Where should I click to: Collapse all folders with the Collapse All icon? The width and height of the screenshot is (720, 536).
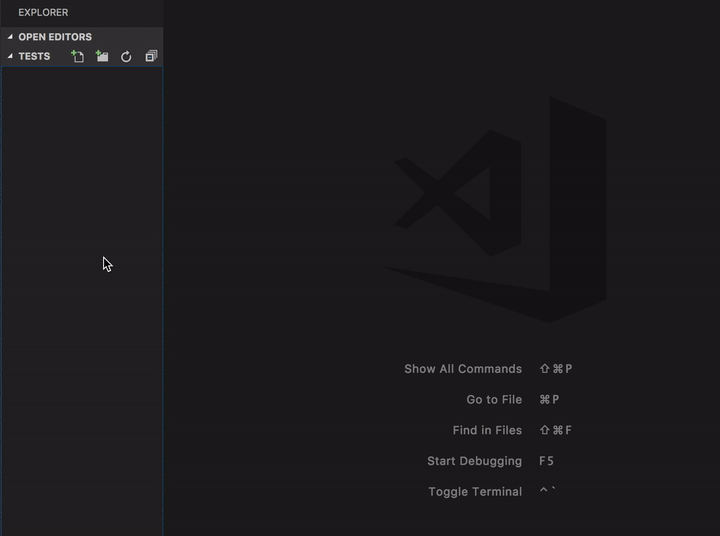point(151,56)
